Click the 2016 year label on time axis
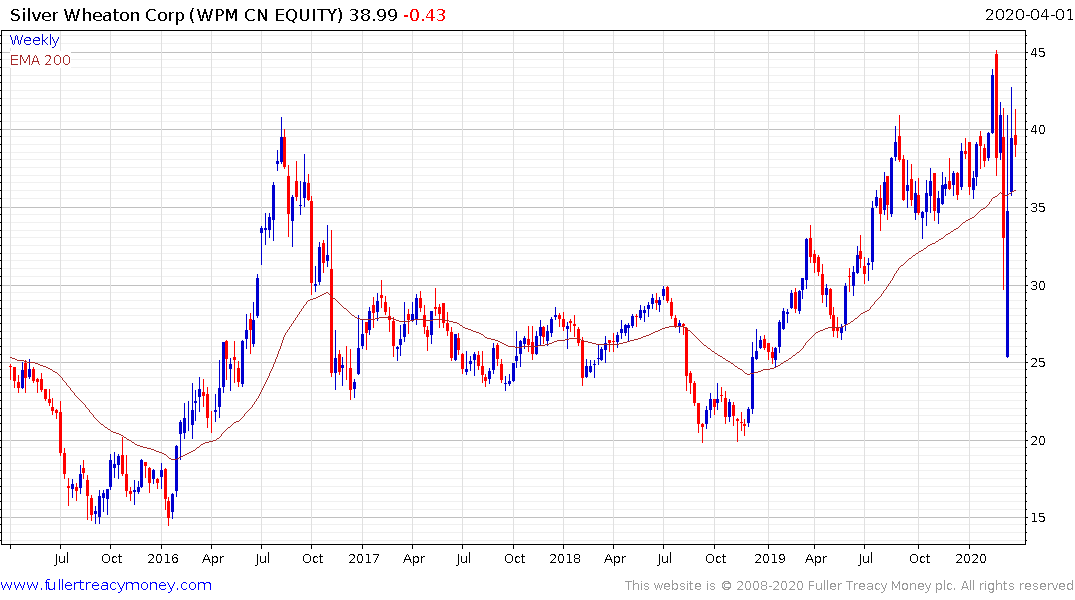The height and width of the screenshot is (600, 1075). 163,558
